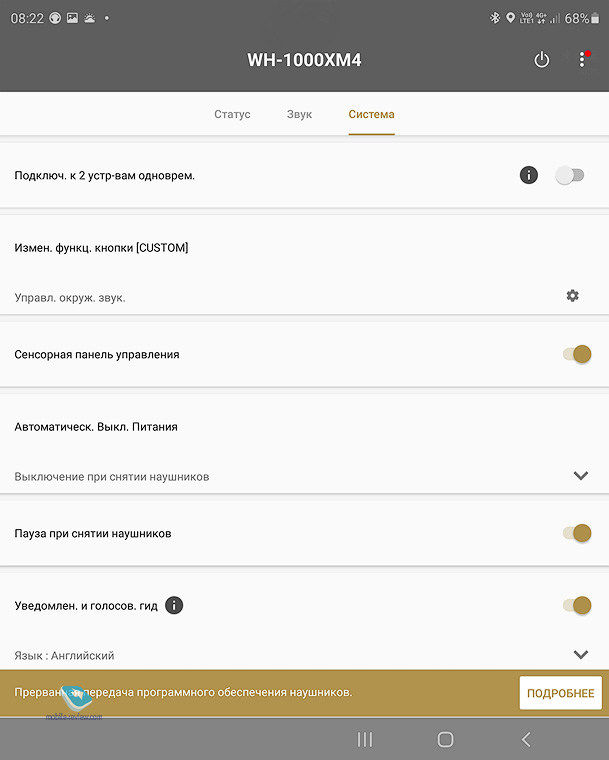
Task: Disable the touch sensor control panel
Action: tap(577, 354)
